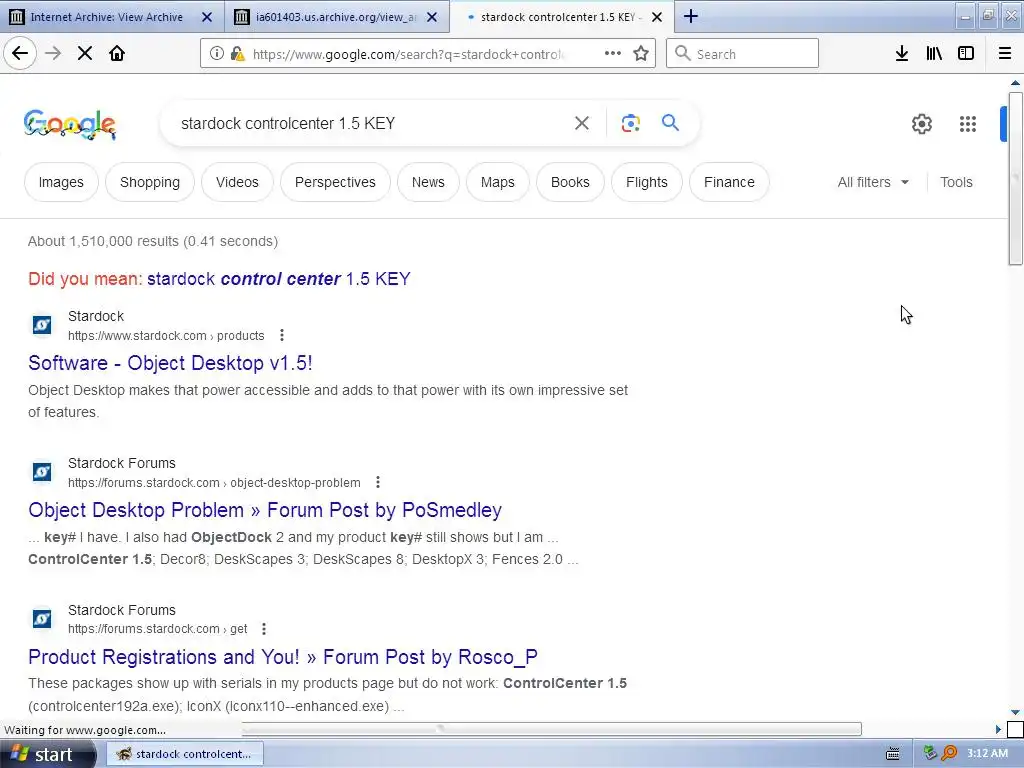Image resolution: width=1024 pixels, height=768 pixels.
Task: Click the 3:12 AM taskbar clock
Action: tap(987, 753)
